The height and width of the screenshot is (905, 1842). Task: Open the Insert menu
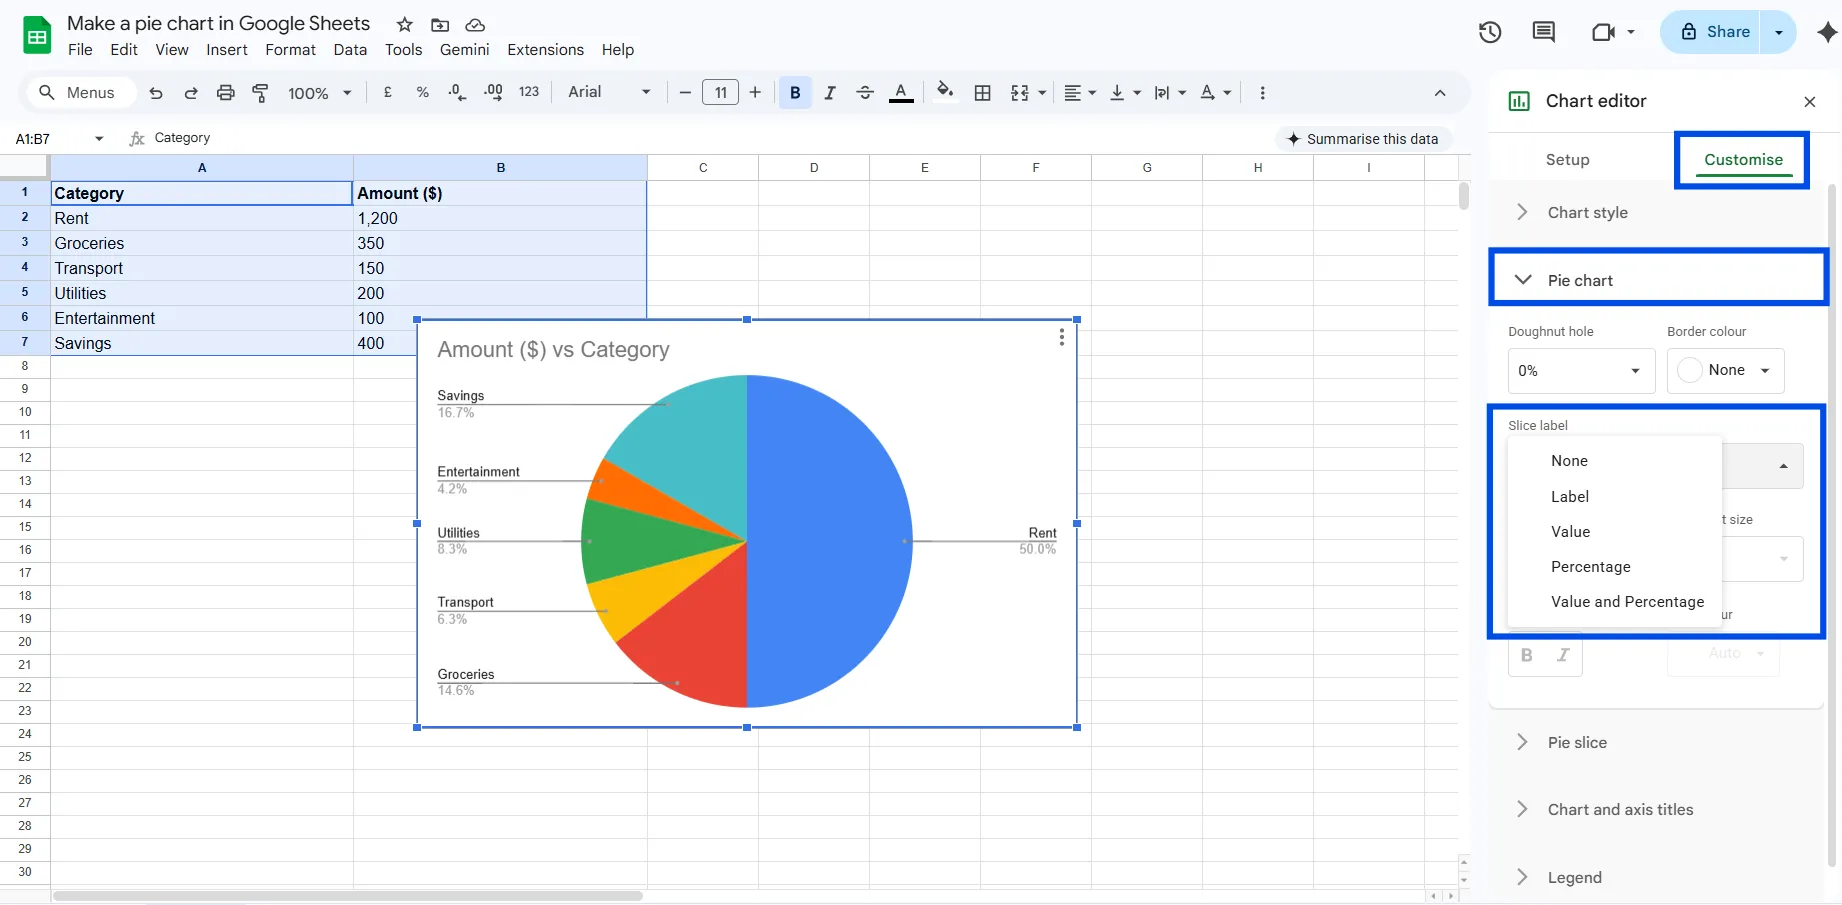tap(226, 49)
